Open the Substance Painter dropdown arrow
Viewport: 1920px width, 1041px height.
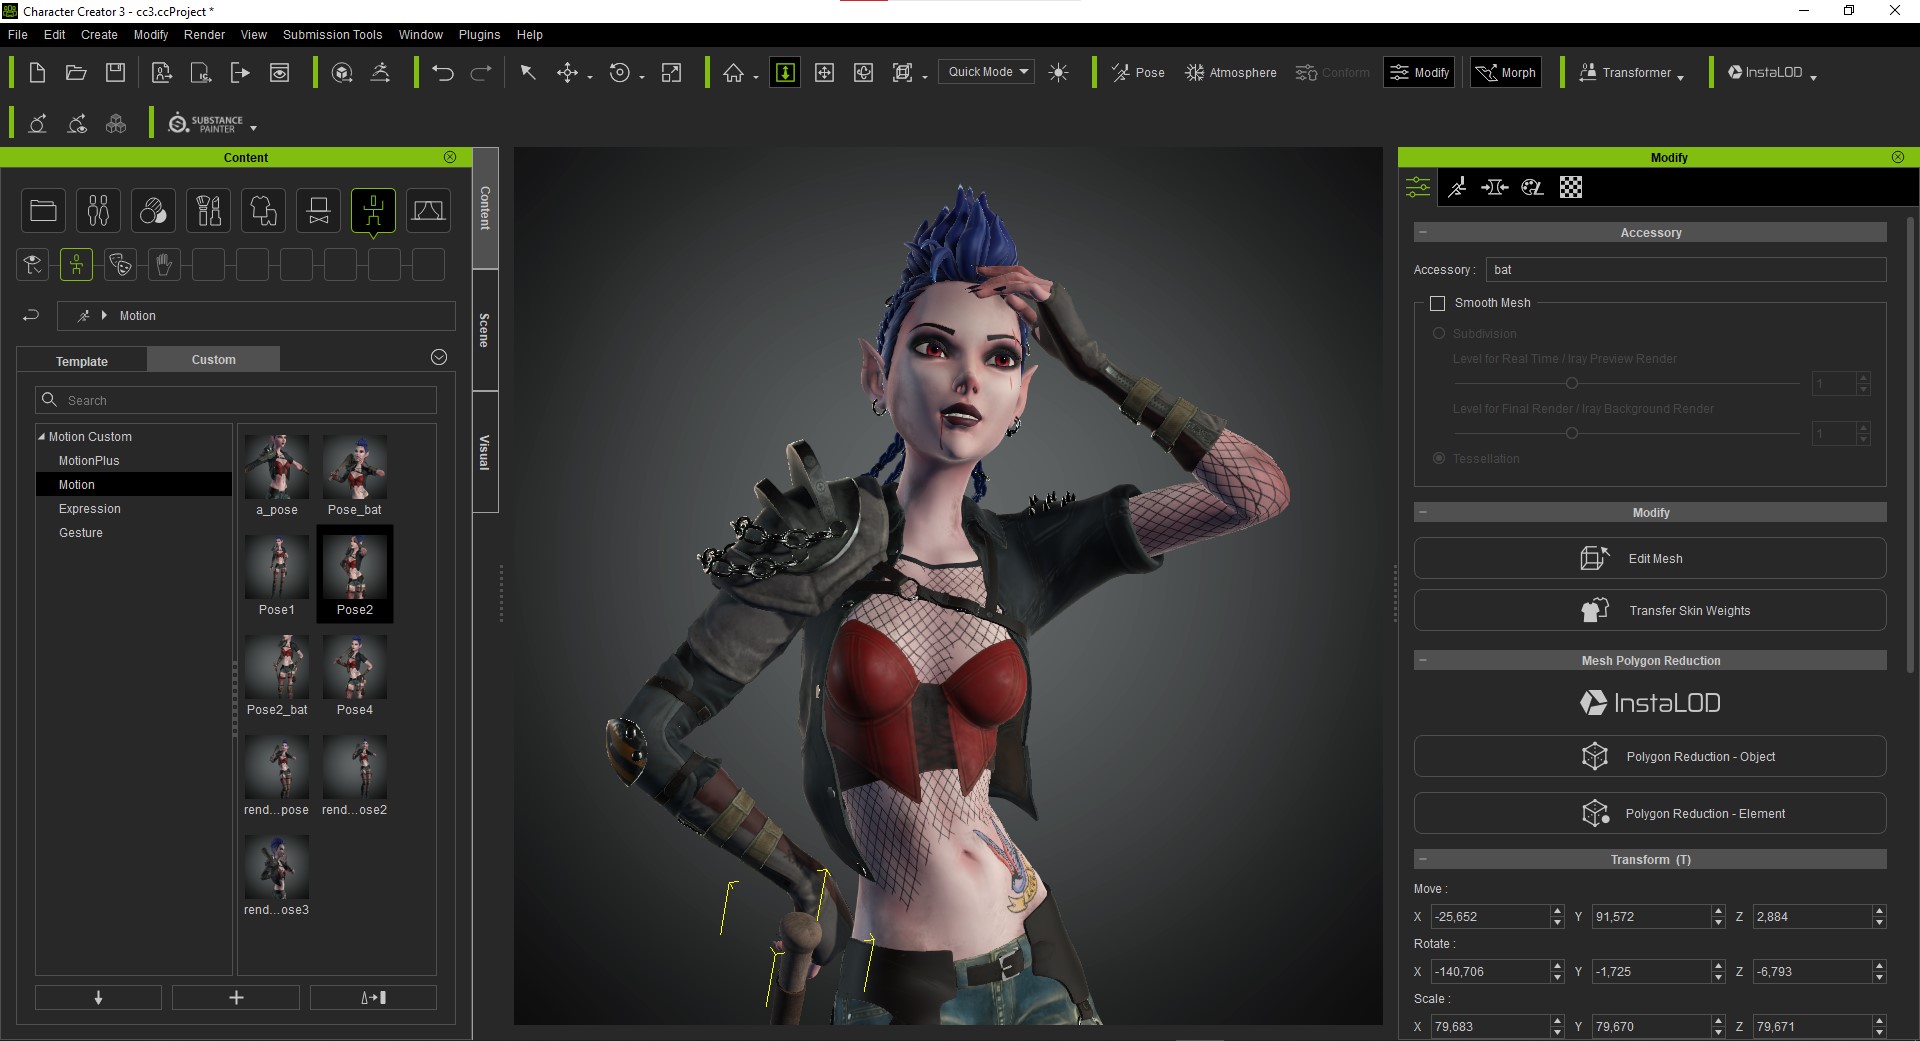tap(253, 128)
